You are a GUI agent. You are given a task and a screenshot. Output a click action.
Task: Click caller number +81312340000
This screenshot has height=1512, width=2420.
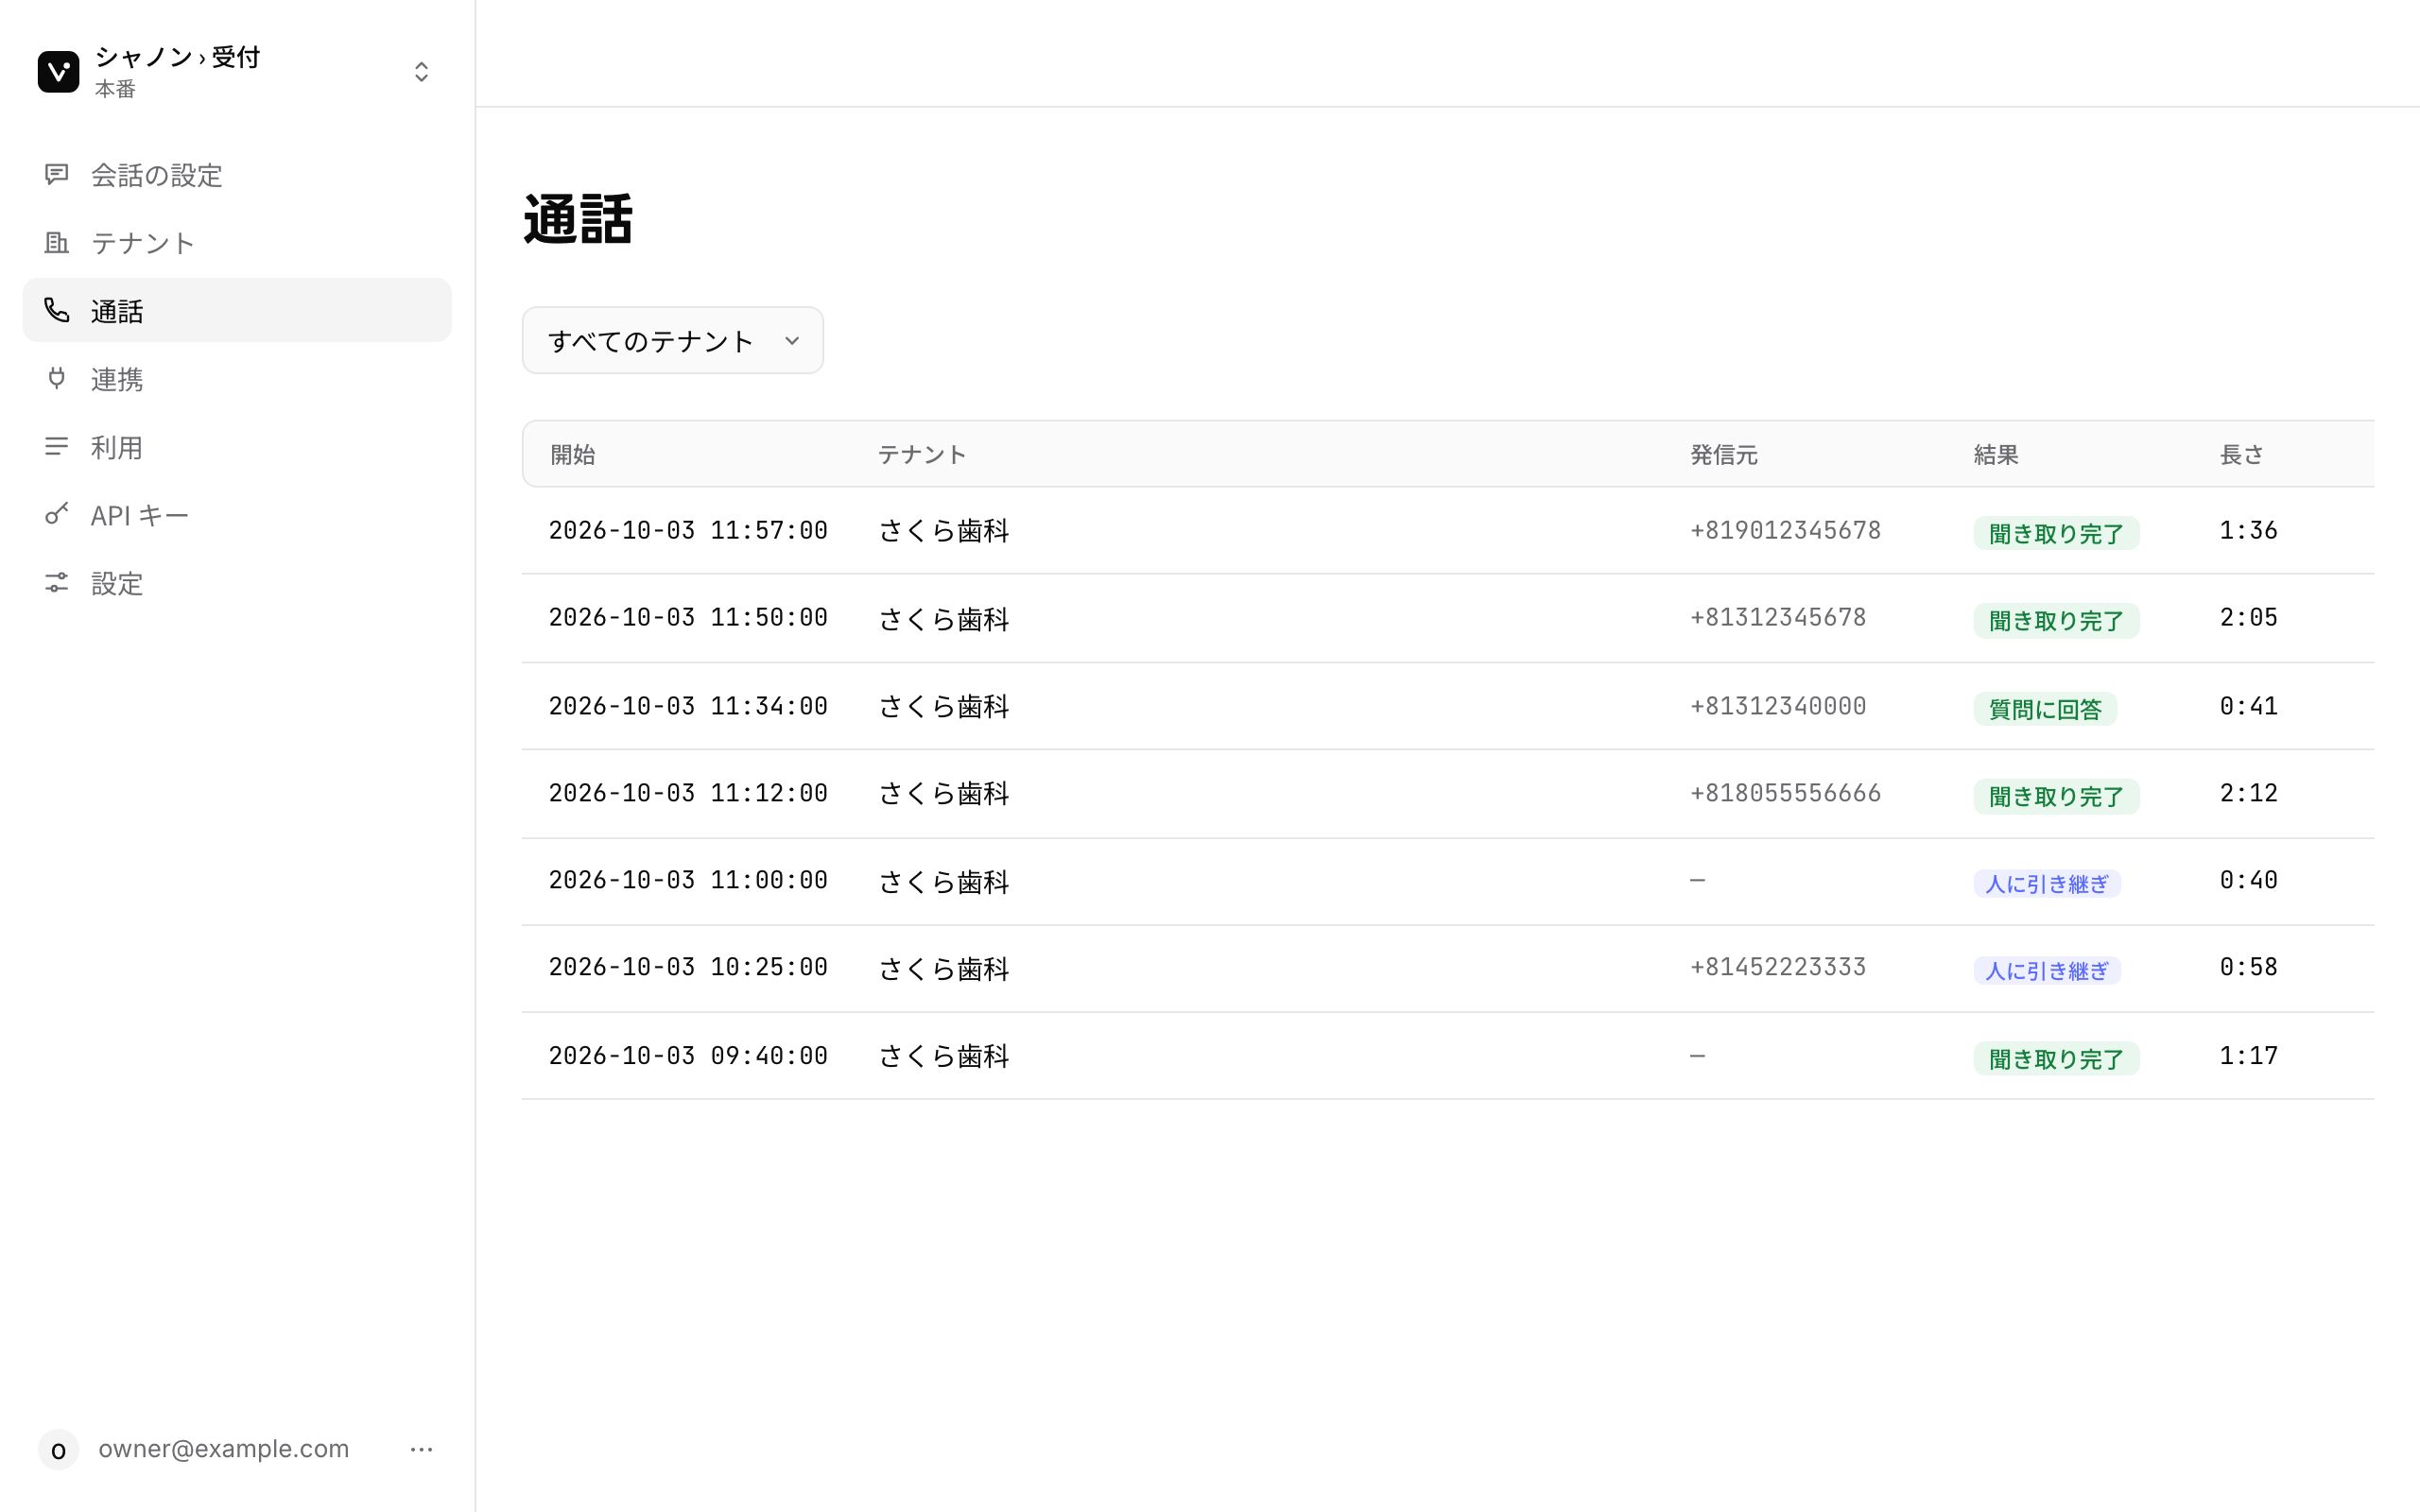click(1778, 706)
